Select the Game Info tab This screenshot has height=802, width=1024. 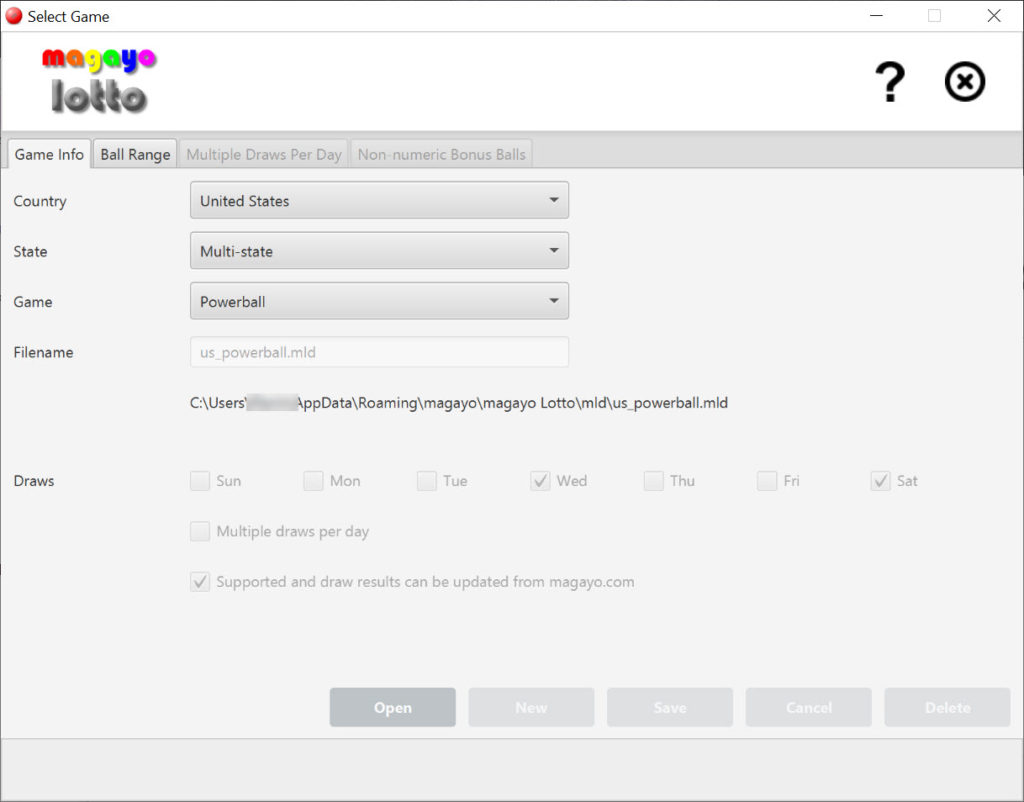[x=49, y=154]
